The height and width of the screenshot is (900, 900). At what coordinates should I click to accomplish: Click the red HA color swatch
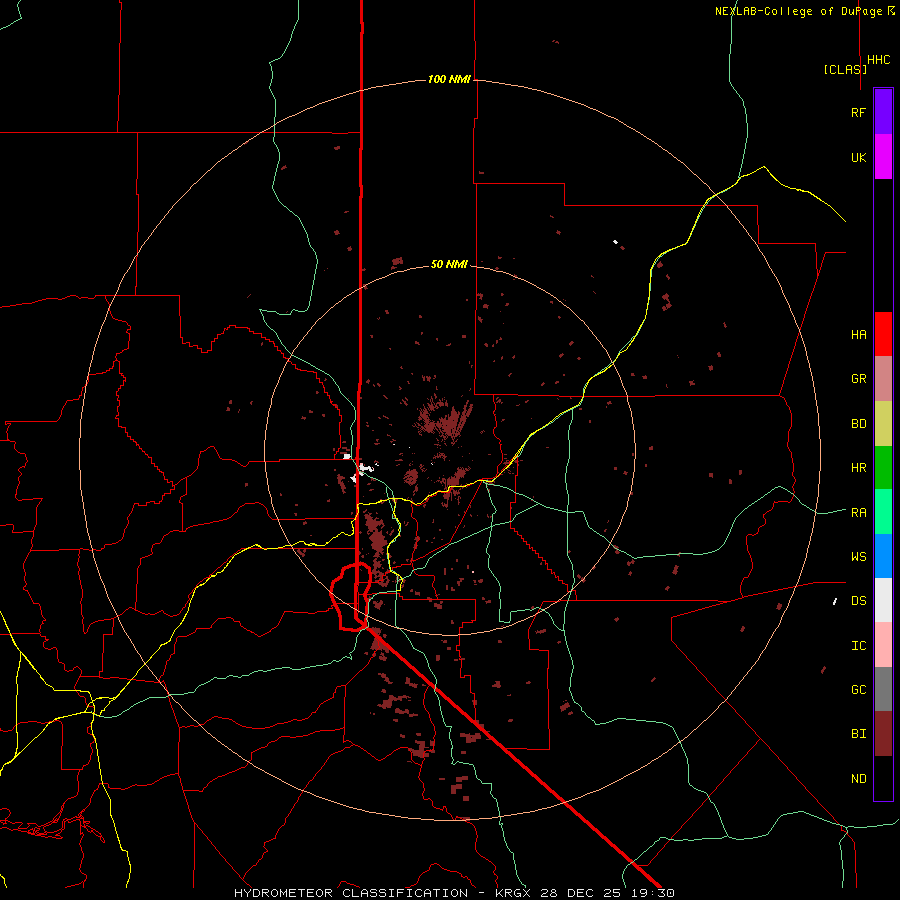point(883,334)
